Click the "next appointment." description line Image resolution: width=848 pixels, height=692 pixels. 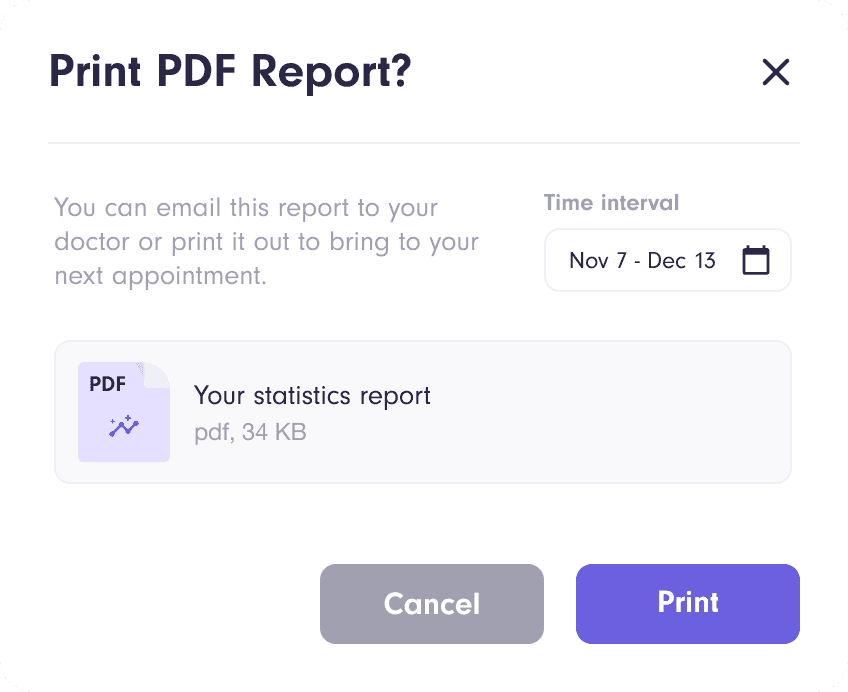[160, 275]
